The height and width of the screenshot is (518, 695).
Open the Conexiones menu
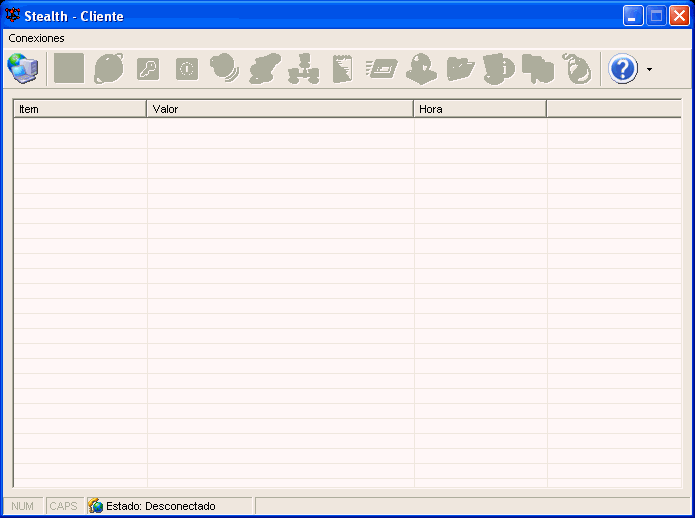[36, 38]
